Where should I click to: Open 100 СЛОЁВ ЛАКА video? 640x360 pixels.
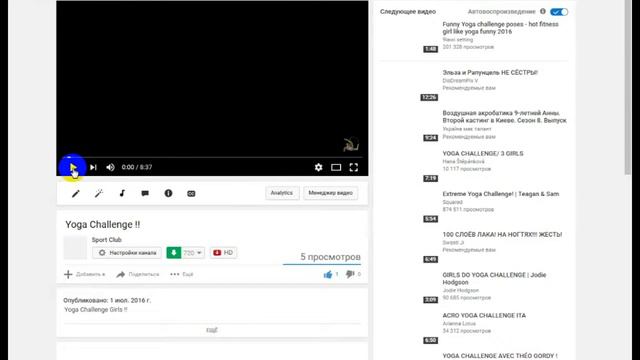tap(502, 234)
